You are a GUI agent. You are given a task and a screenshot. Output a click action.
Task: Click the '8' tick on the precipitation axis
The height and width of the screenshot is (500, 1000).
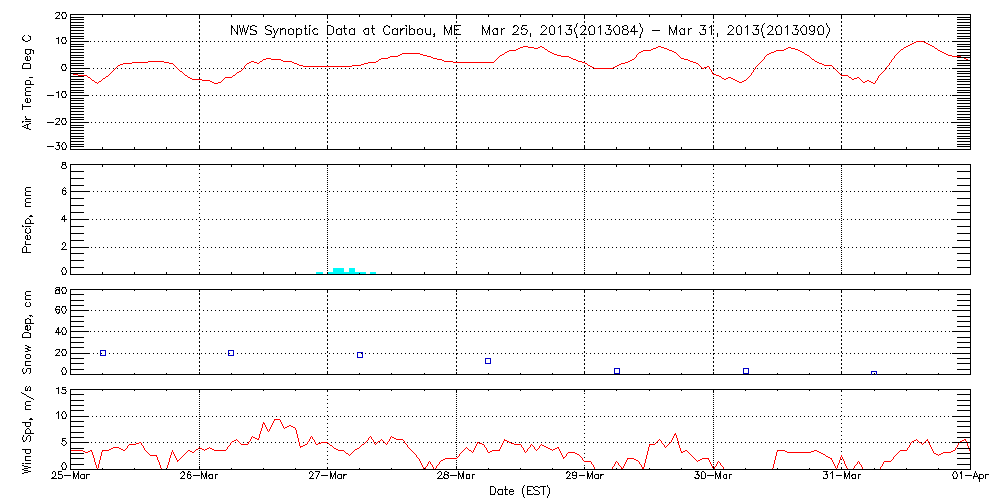tap(62, 165)
